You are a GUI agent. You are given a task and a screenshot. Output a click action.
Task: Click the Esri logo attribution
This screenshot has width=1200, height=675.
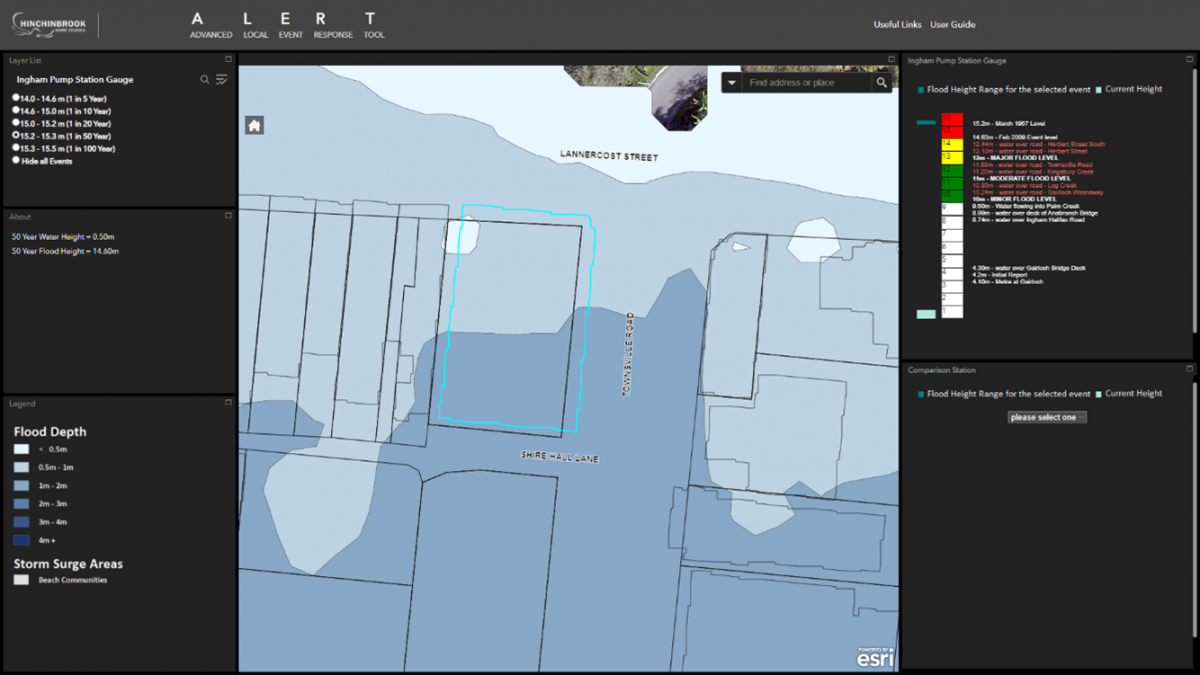click(x=874, y=656)
